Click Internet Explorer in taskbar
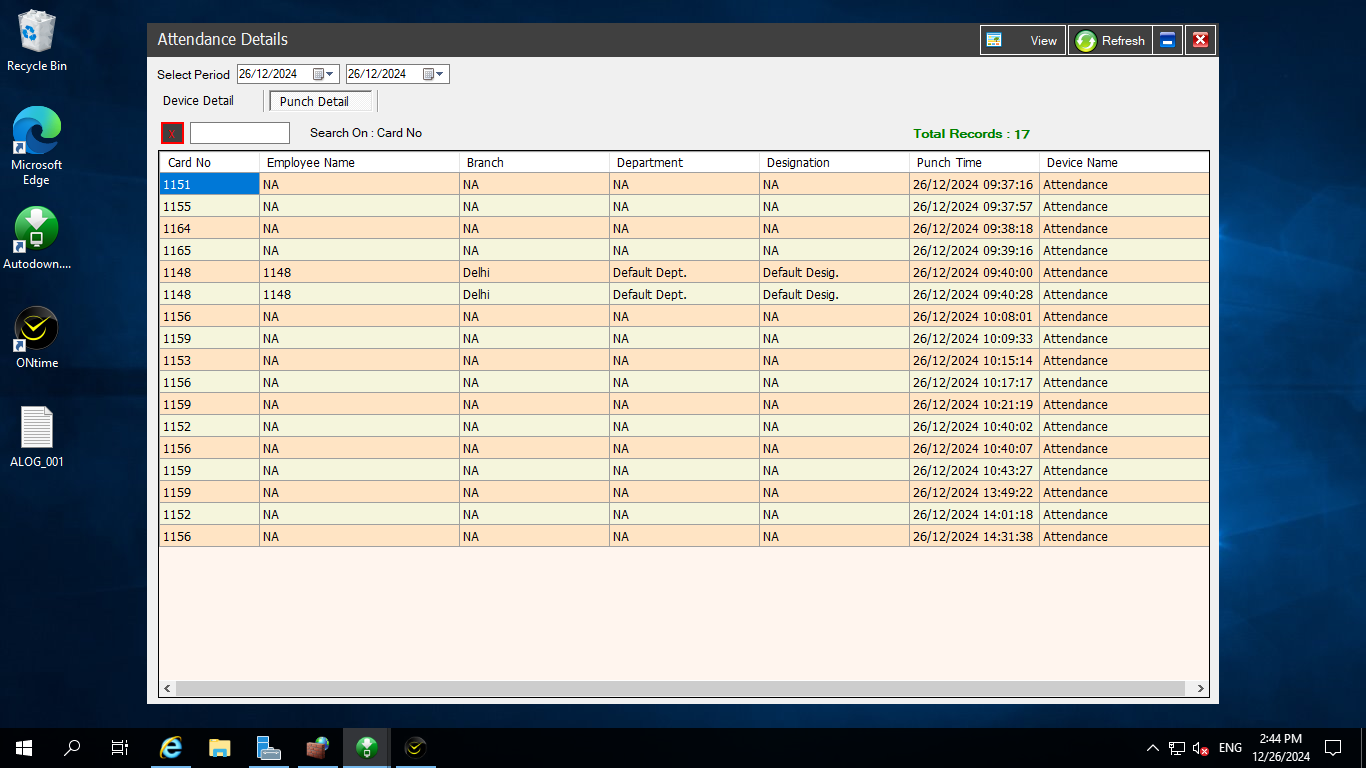 172,747
